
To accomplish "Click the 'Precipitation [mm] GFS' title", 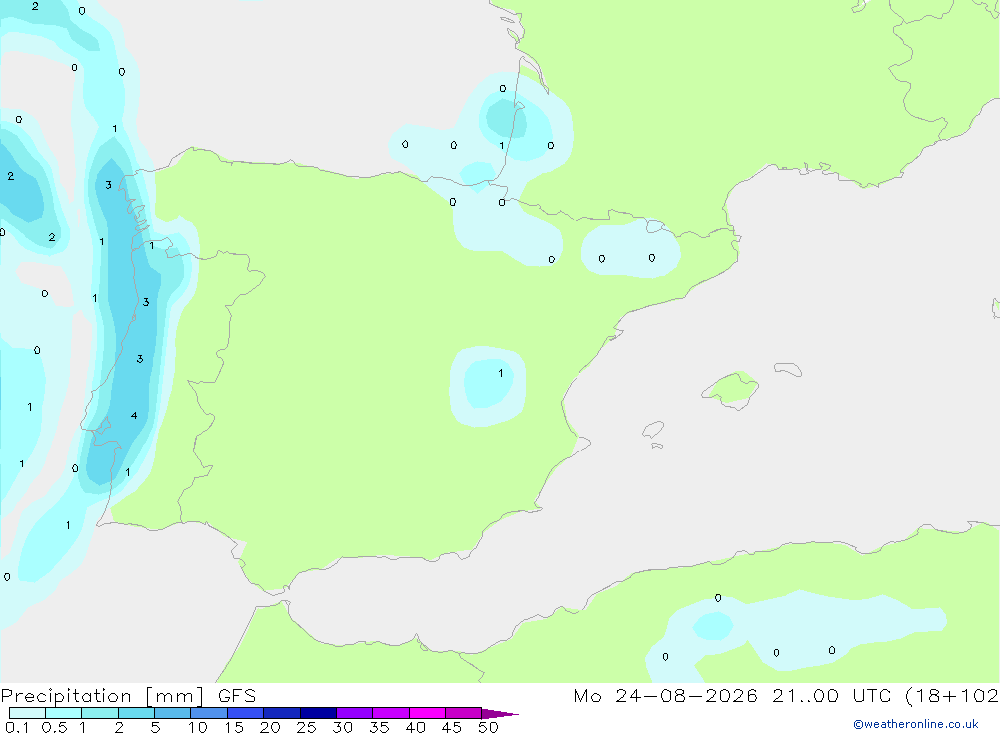I will pyautogui.click(x=128, y=696).
